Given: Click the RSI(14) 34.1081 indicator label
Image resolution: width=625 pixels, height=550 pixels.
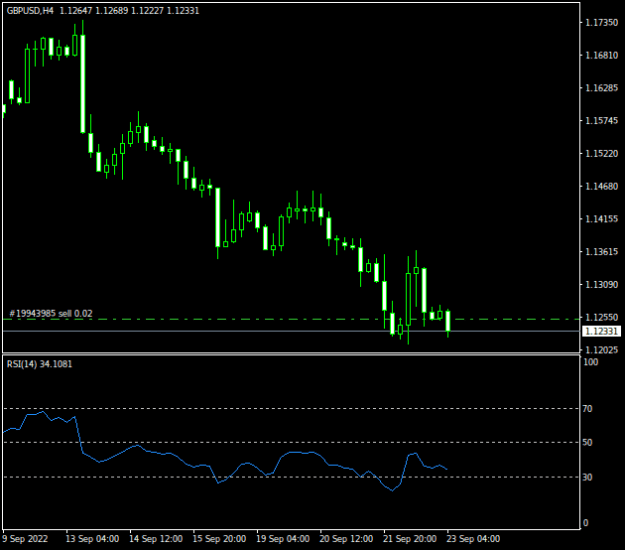Looking at the screenshot, I should 39,364.
